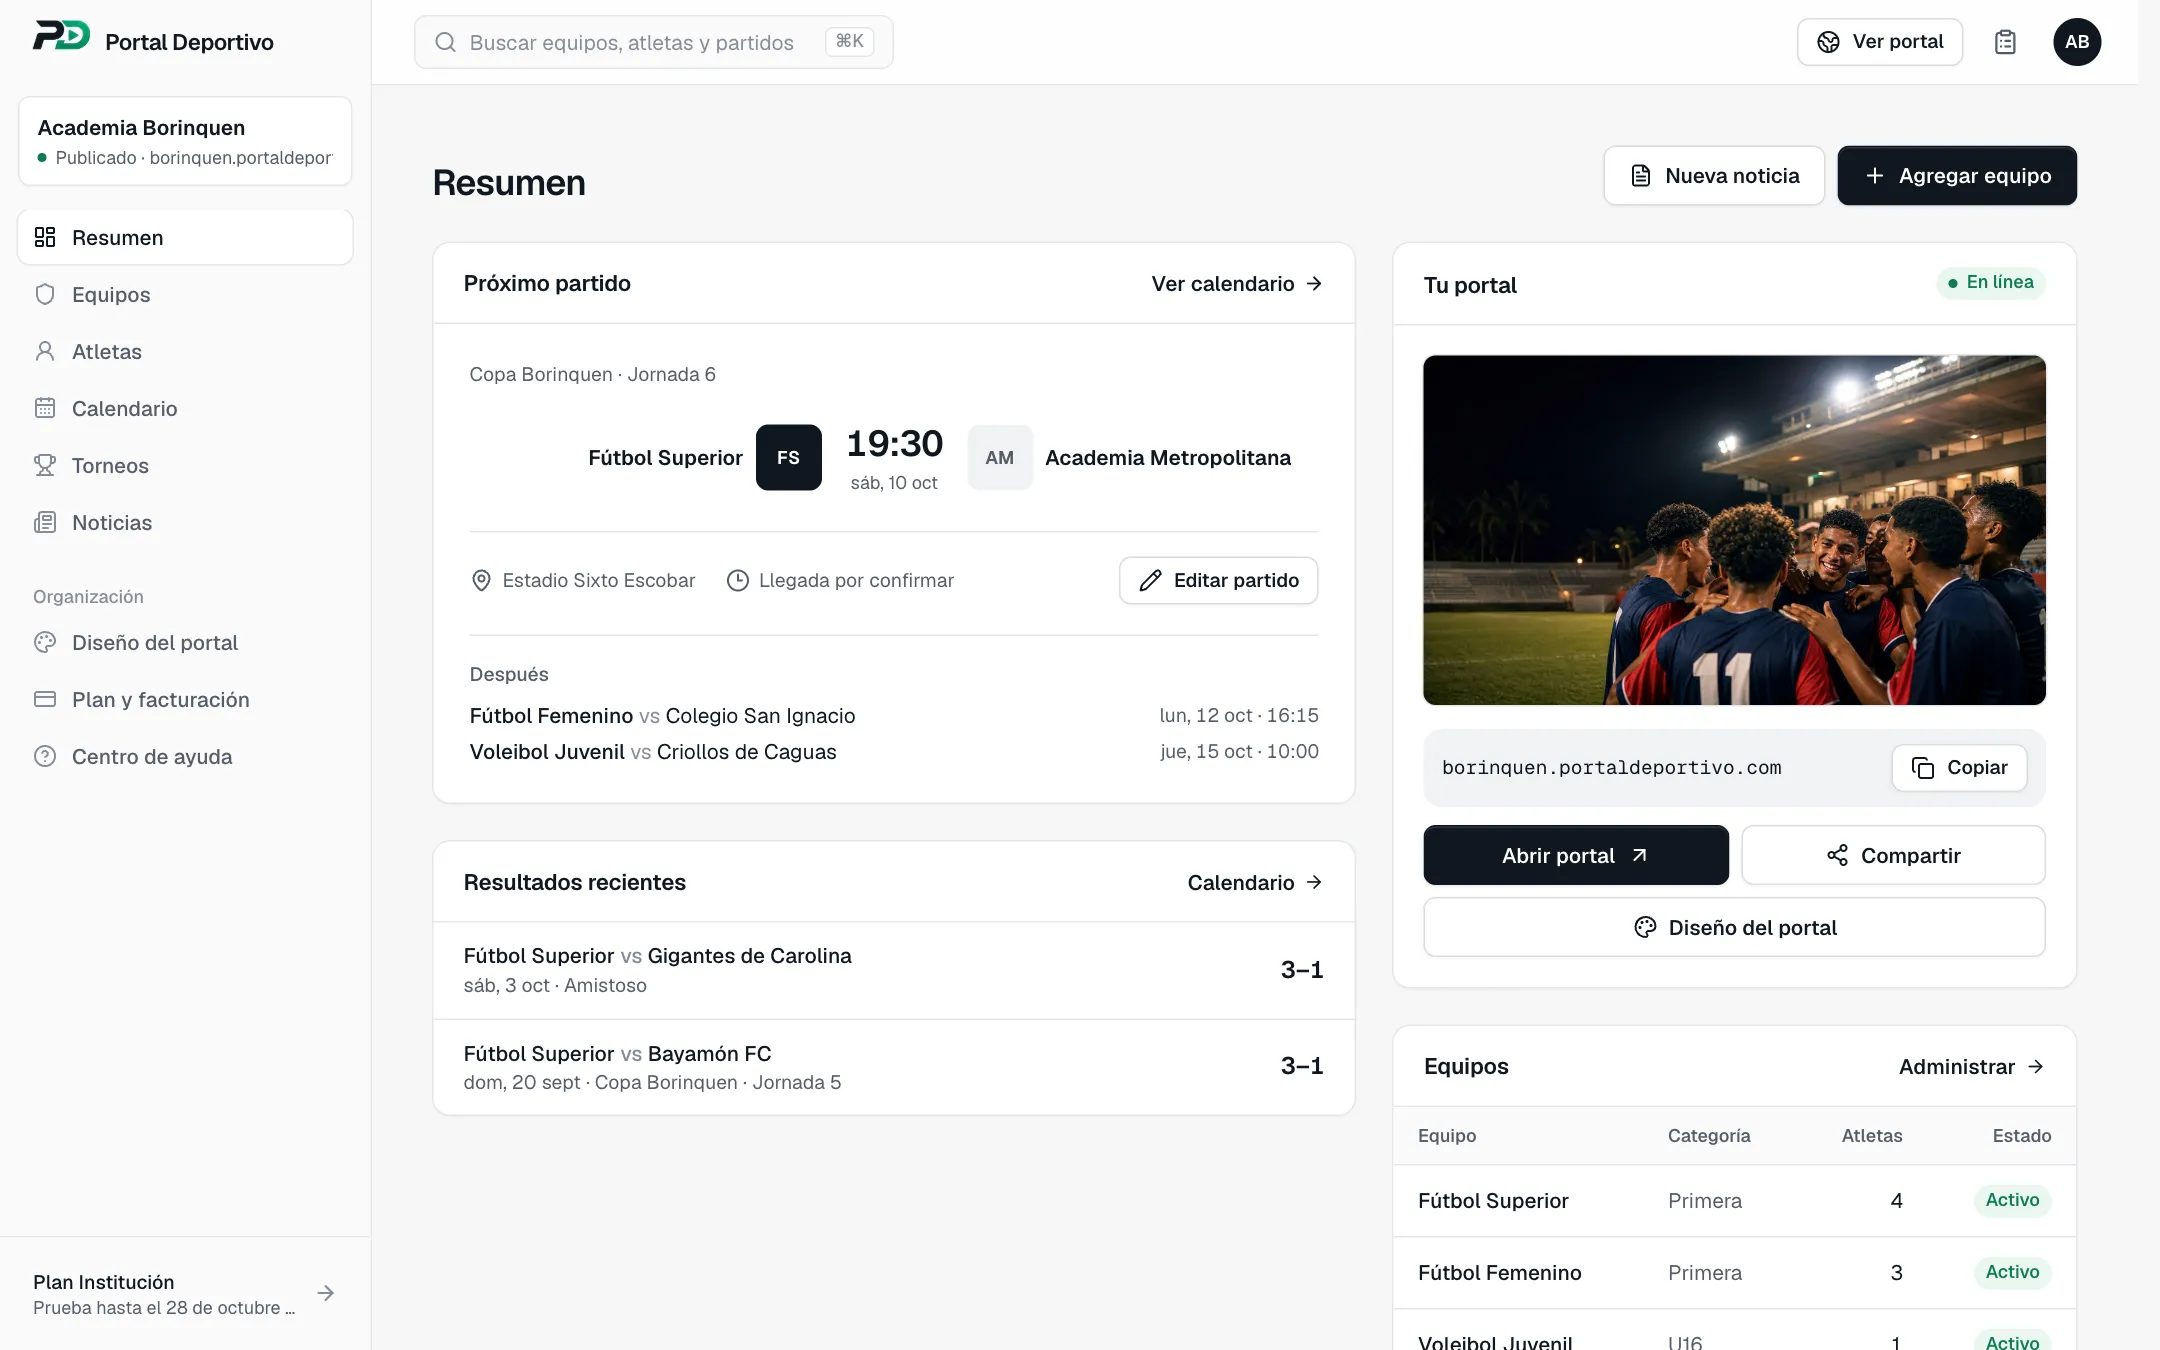
Task: Click Fútbol Femenino row in Equipos table
Action: (1734, 1272)
